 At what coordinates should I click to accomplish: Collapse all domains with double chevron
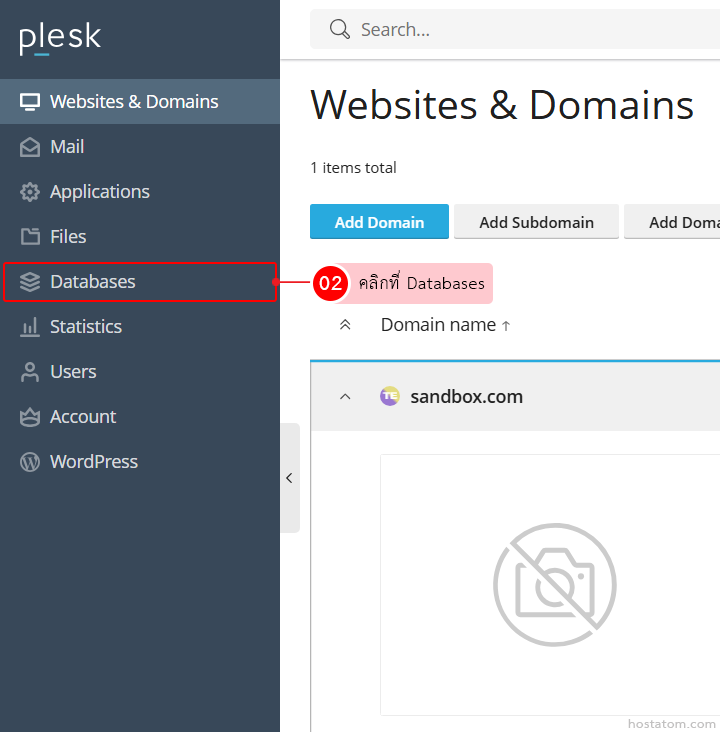(x=345, y=325)
